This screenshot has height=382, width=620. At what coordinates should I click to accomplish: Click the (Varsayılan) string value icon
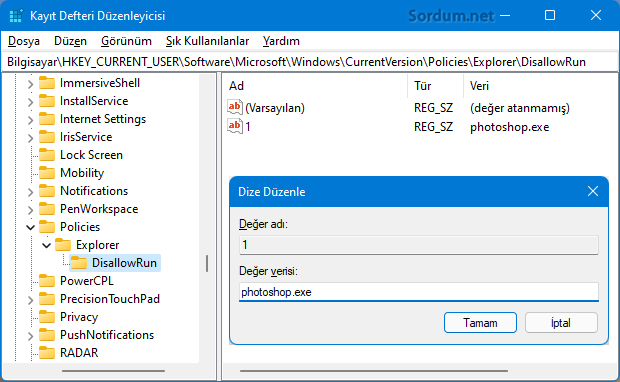coord(235,107)
